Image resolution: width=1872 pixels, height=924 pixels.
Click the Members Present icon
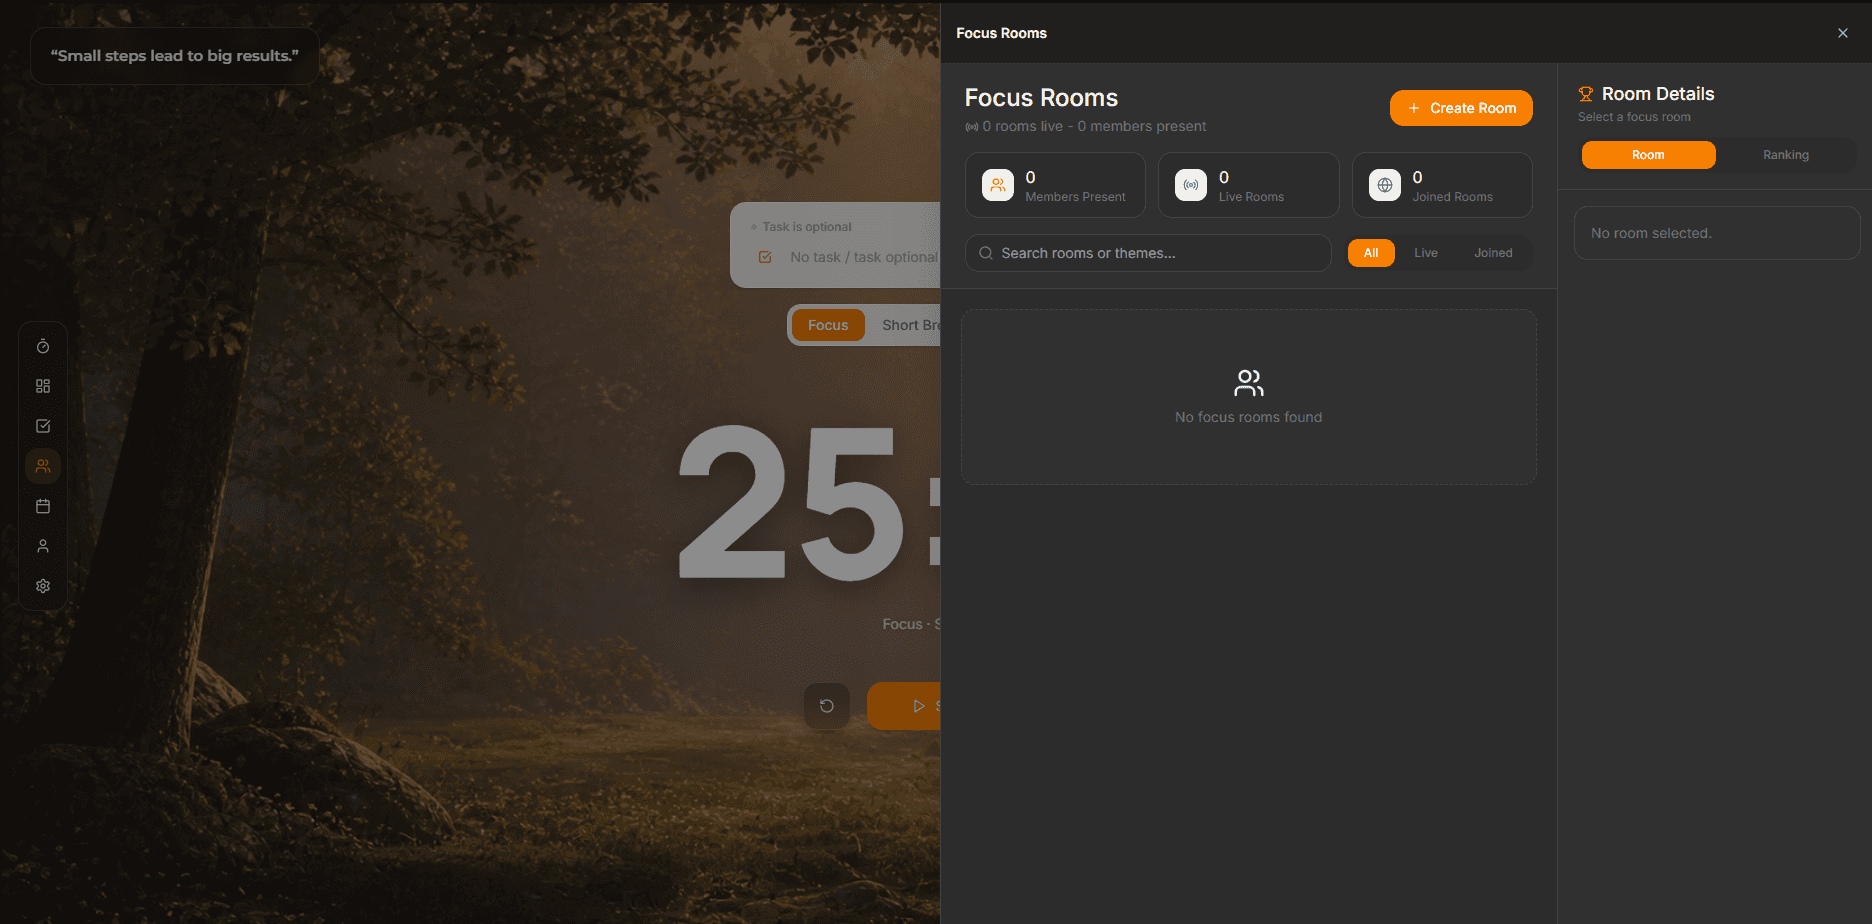pyautogui.click(x=998, y=185)
